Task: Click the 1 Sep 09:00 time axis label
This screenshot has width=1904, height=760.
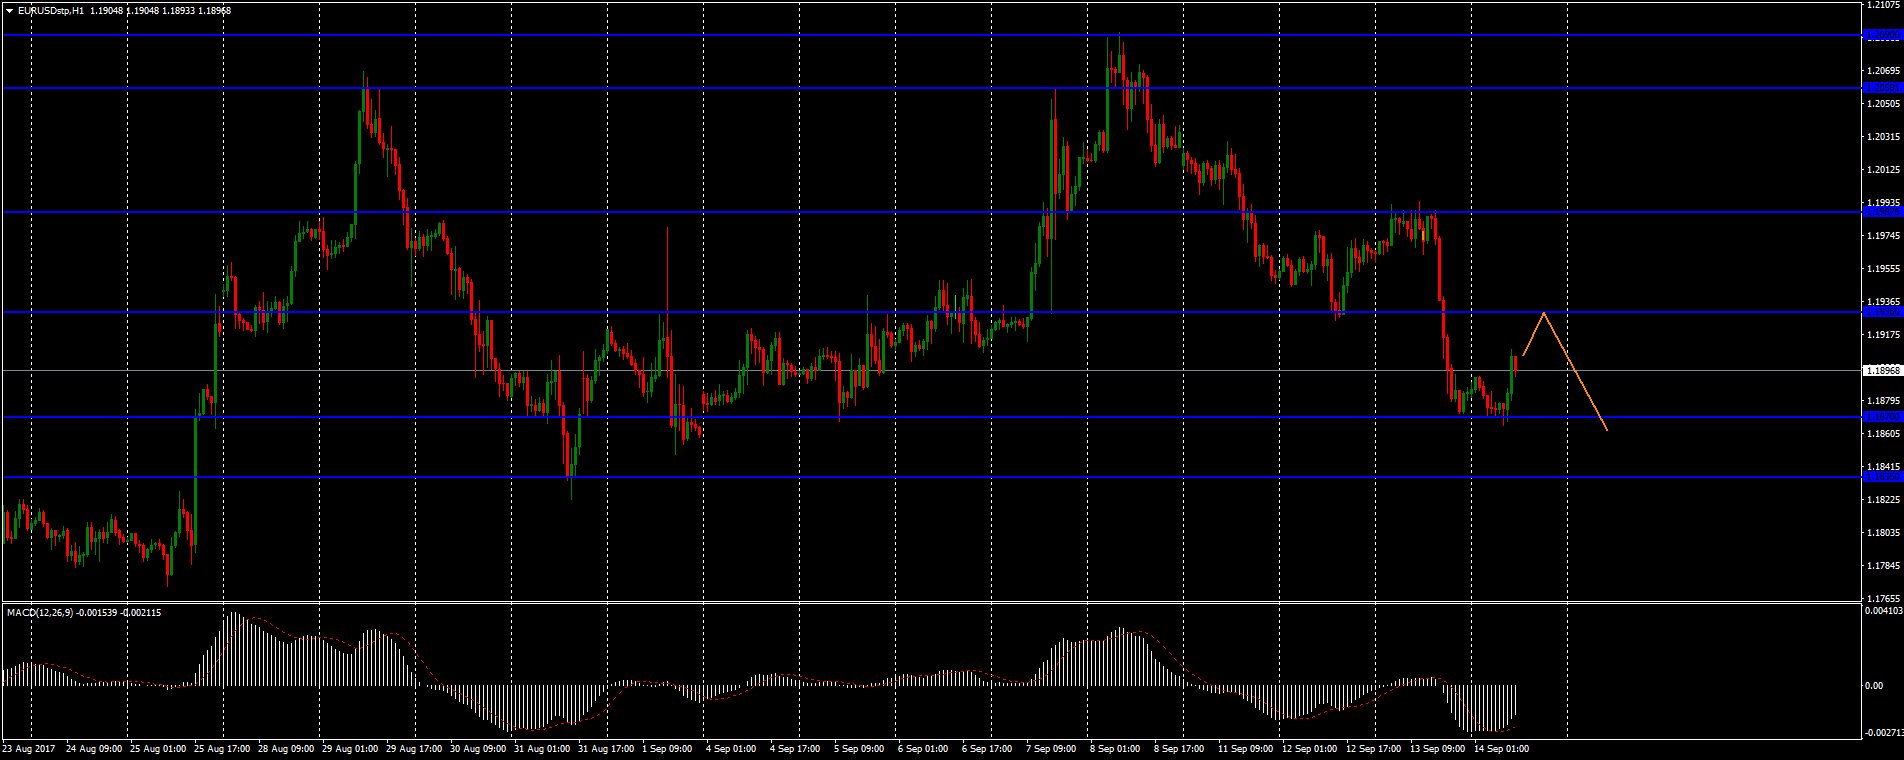Action: (x=669, y=748)
